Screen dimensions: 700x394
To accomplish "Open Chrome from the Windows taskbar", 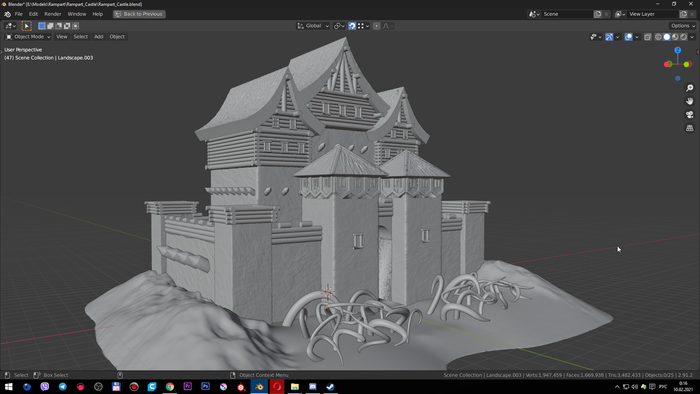I will point(170,386).
